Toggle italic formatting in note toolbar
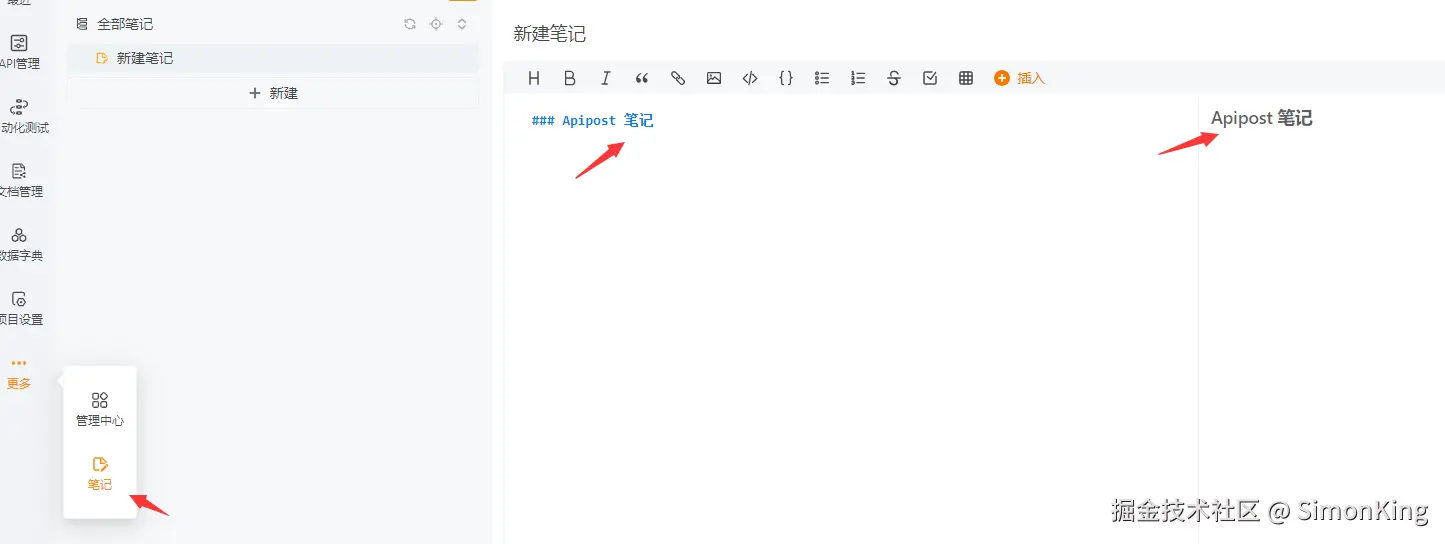Screen dimensions: 1445x544 click(606, 78)
